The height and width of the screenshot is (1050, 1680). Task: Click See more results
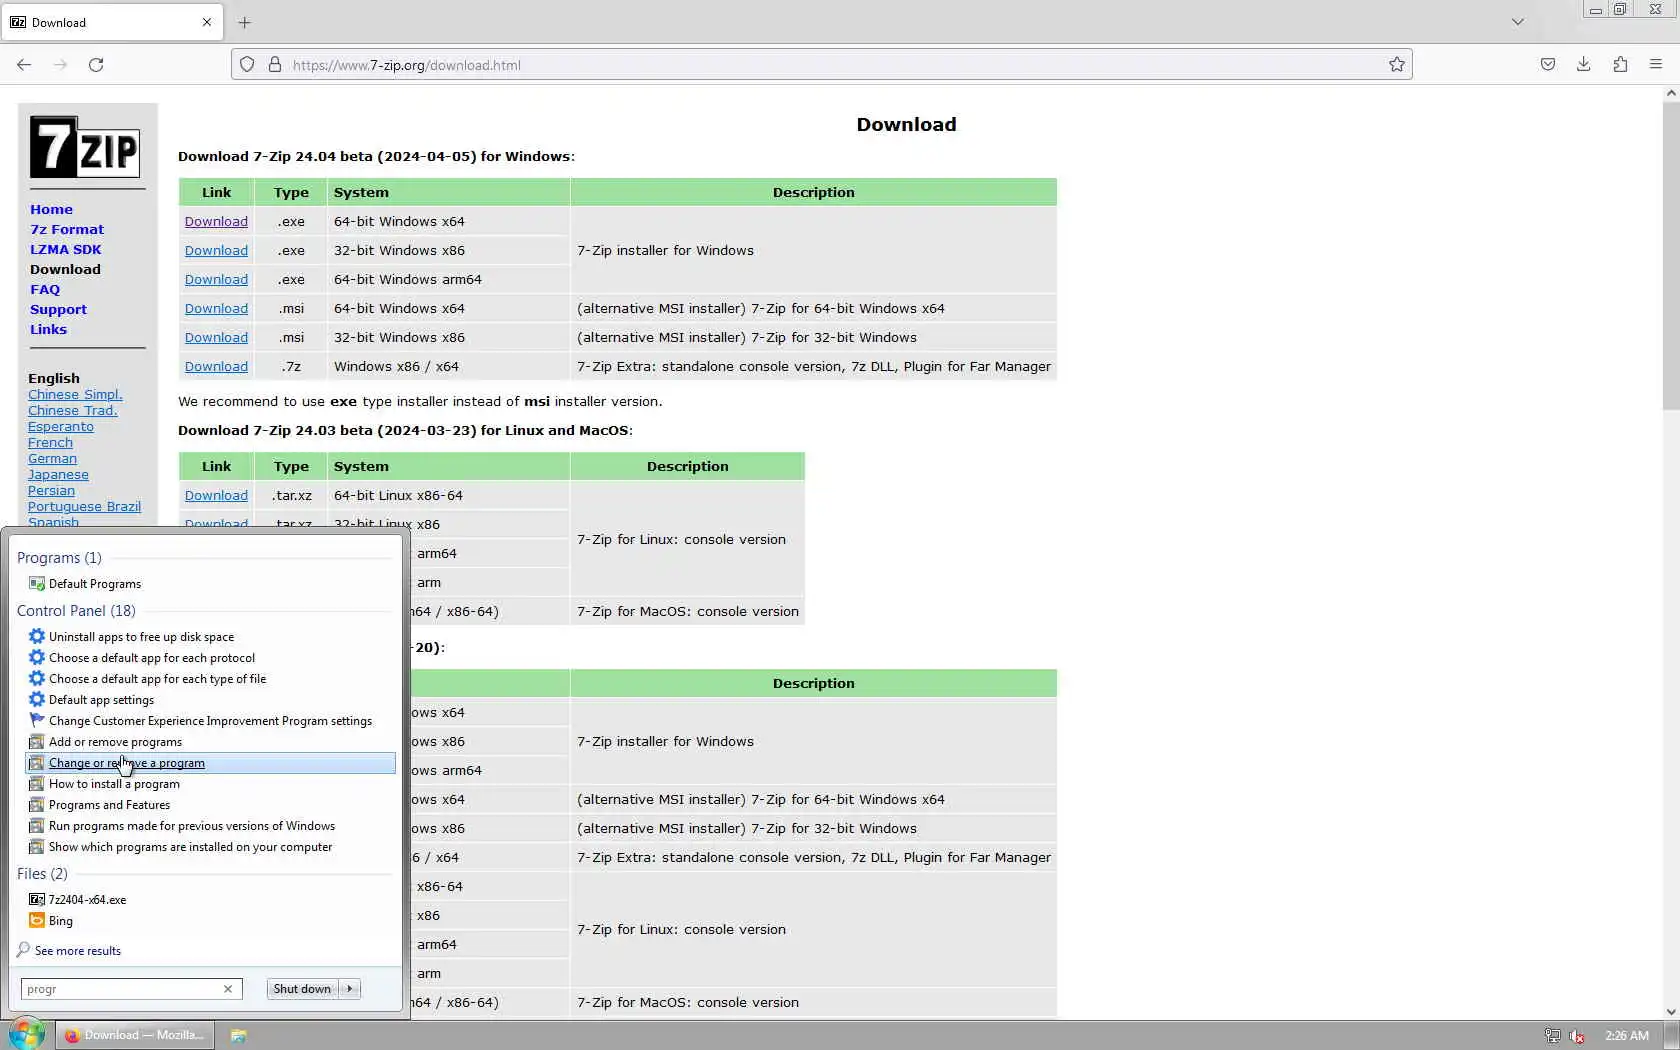click(x=77, y=951)
